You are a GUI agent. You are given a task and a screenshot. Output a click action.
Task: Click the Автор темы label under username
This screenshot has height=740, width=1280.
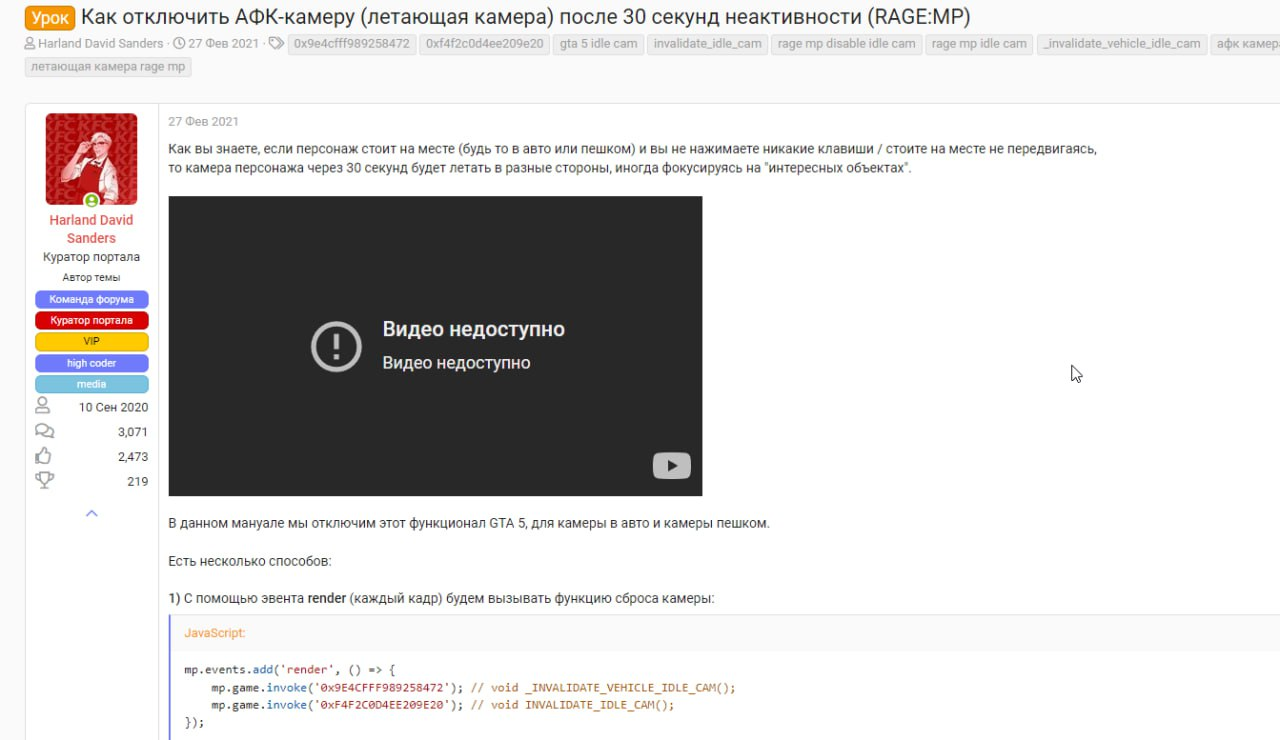coord(92,277)
